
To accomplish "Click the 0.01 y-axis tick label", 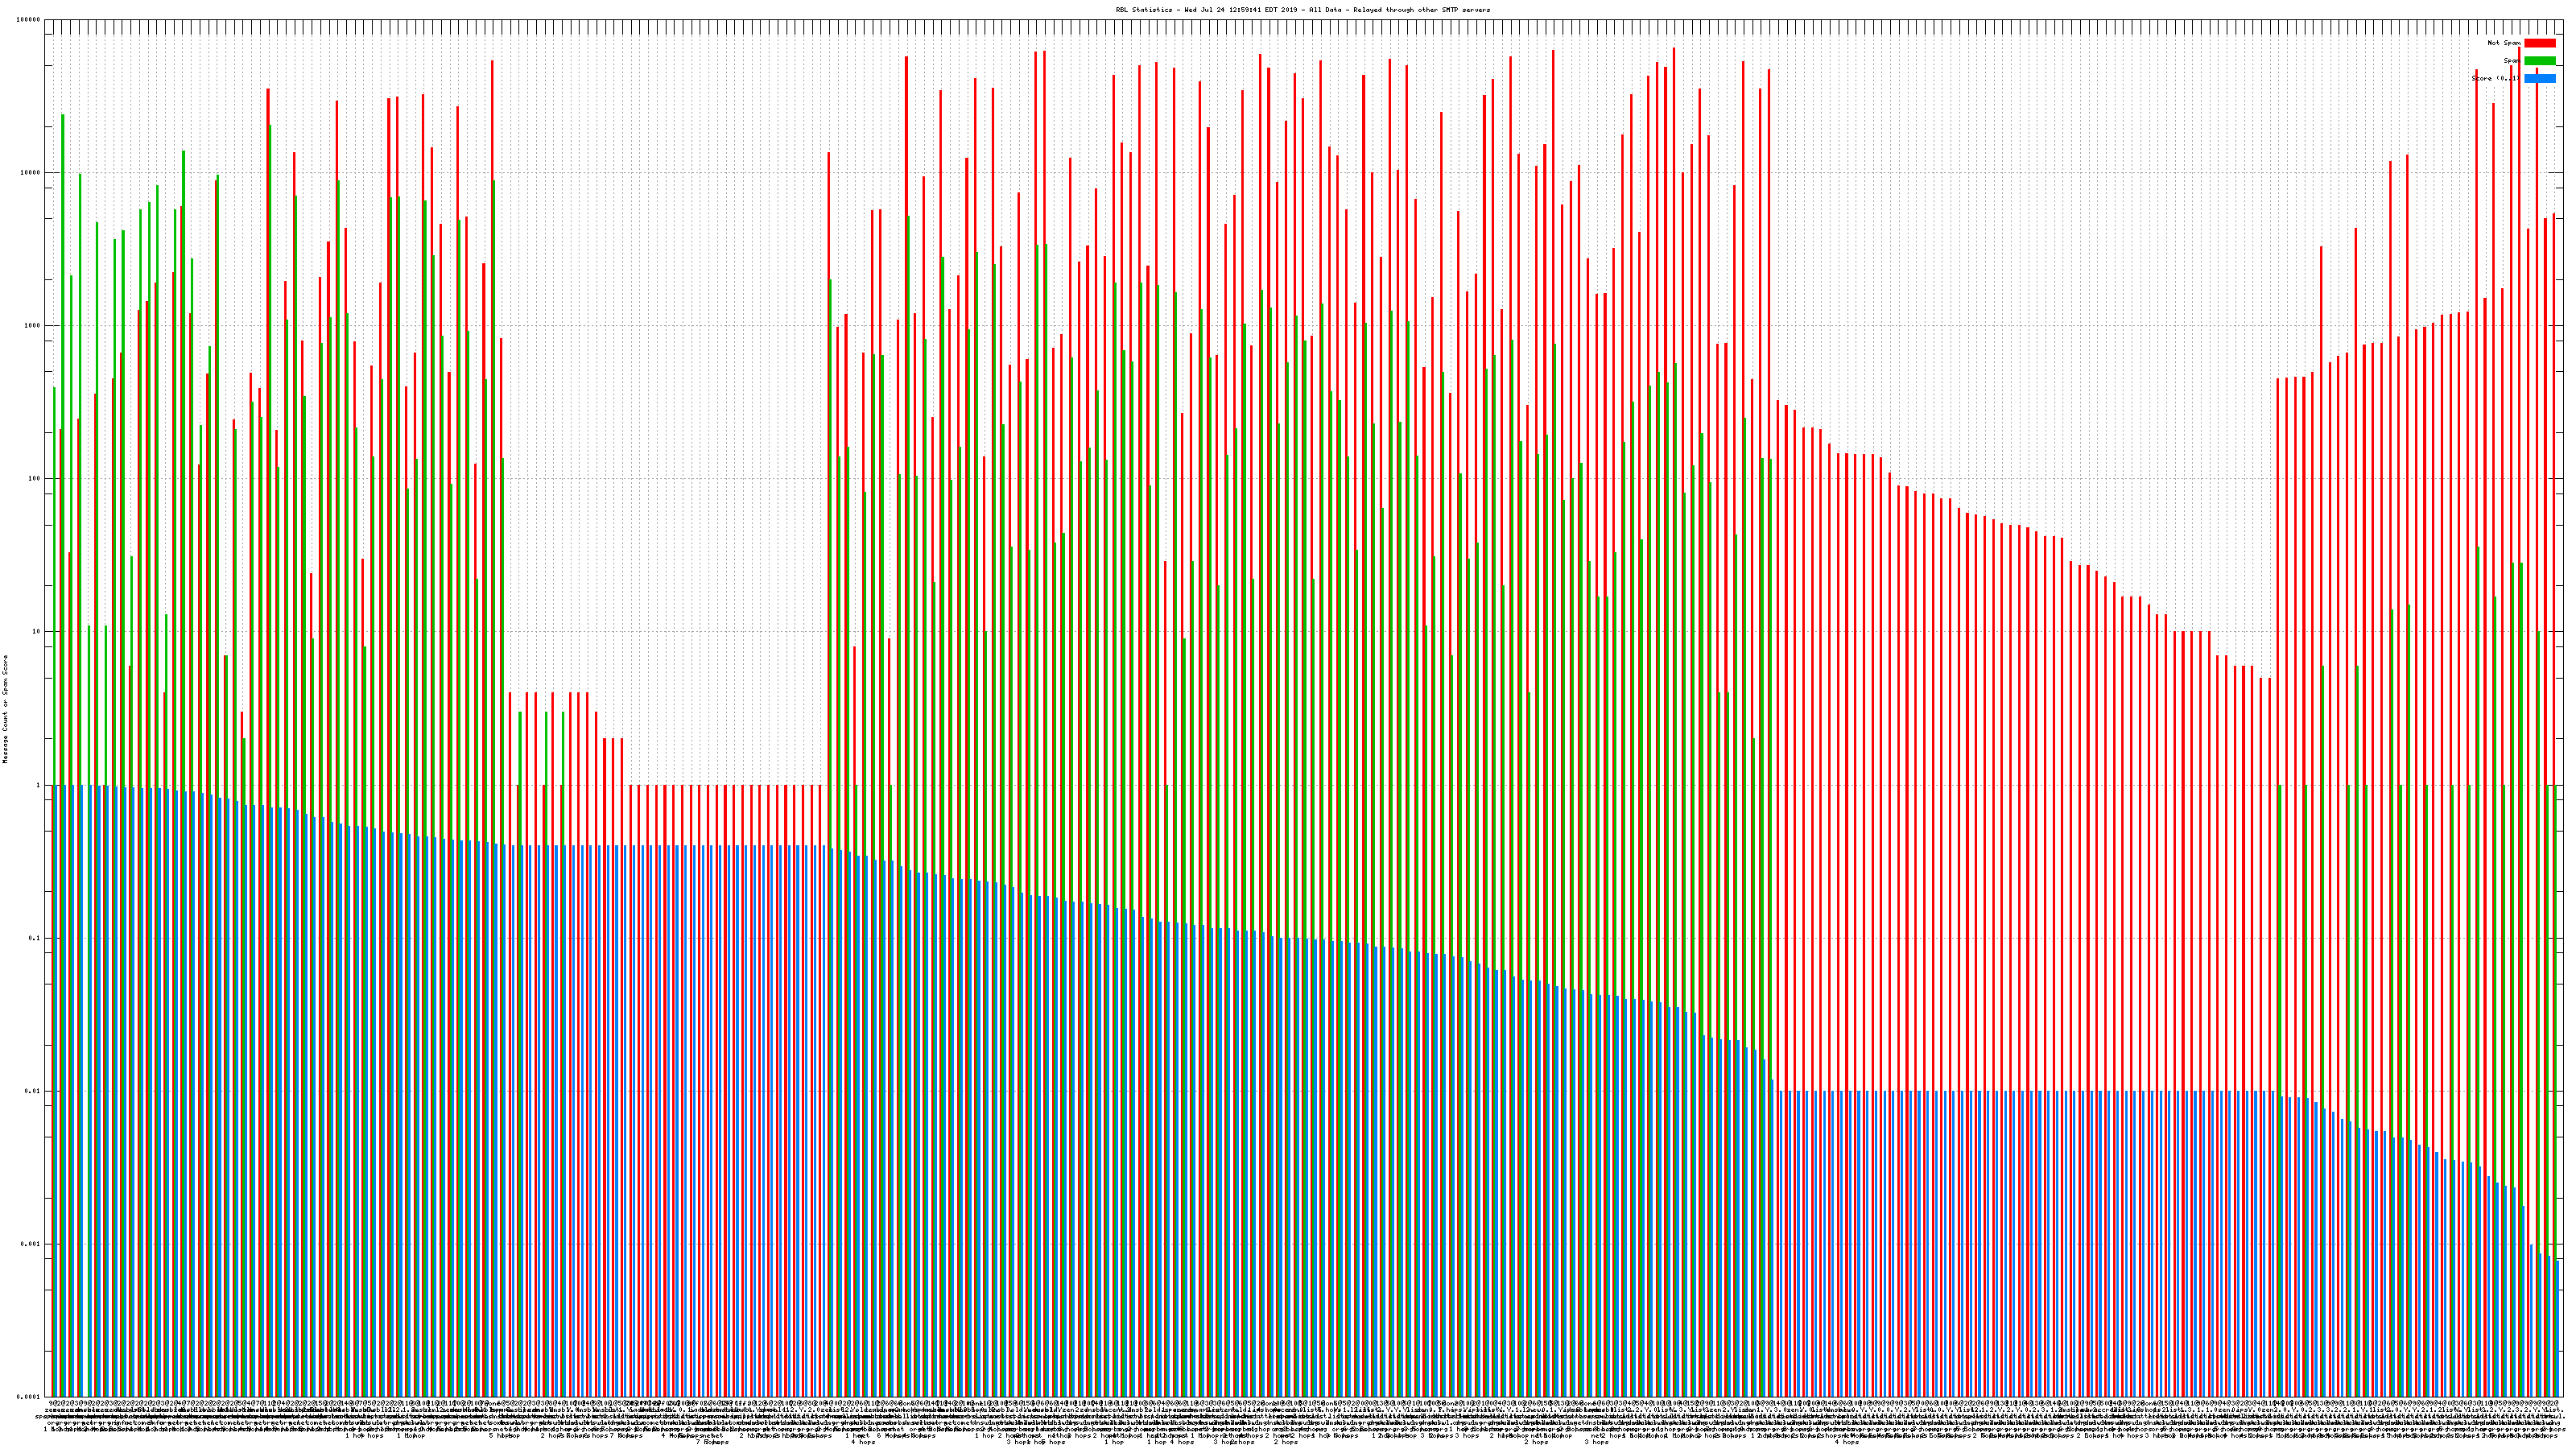I will click(32, 1091).
